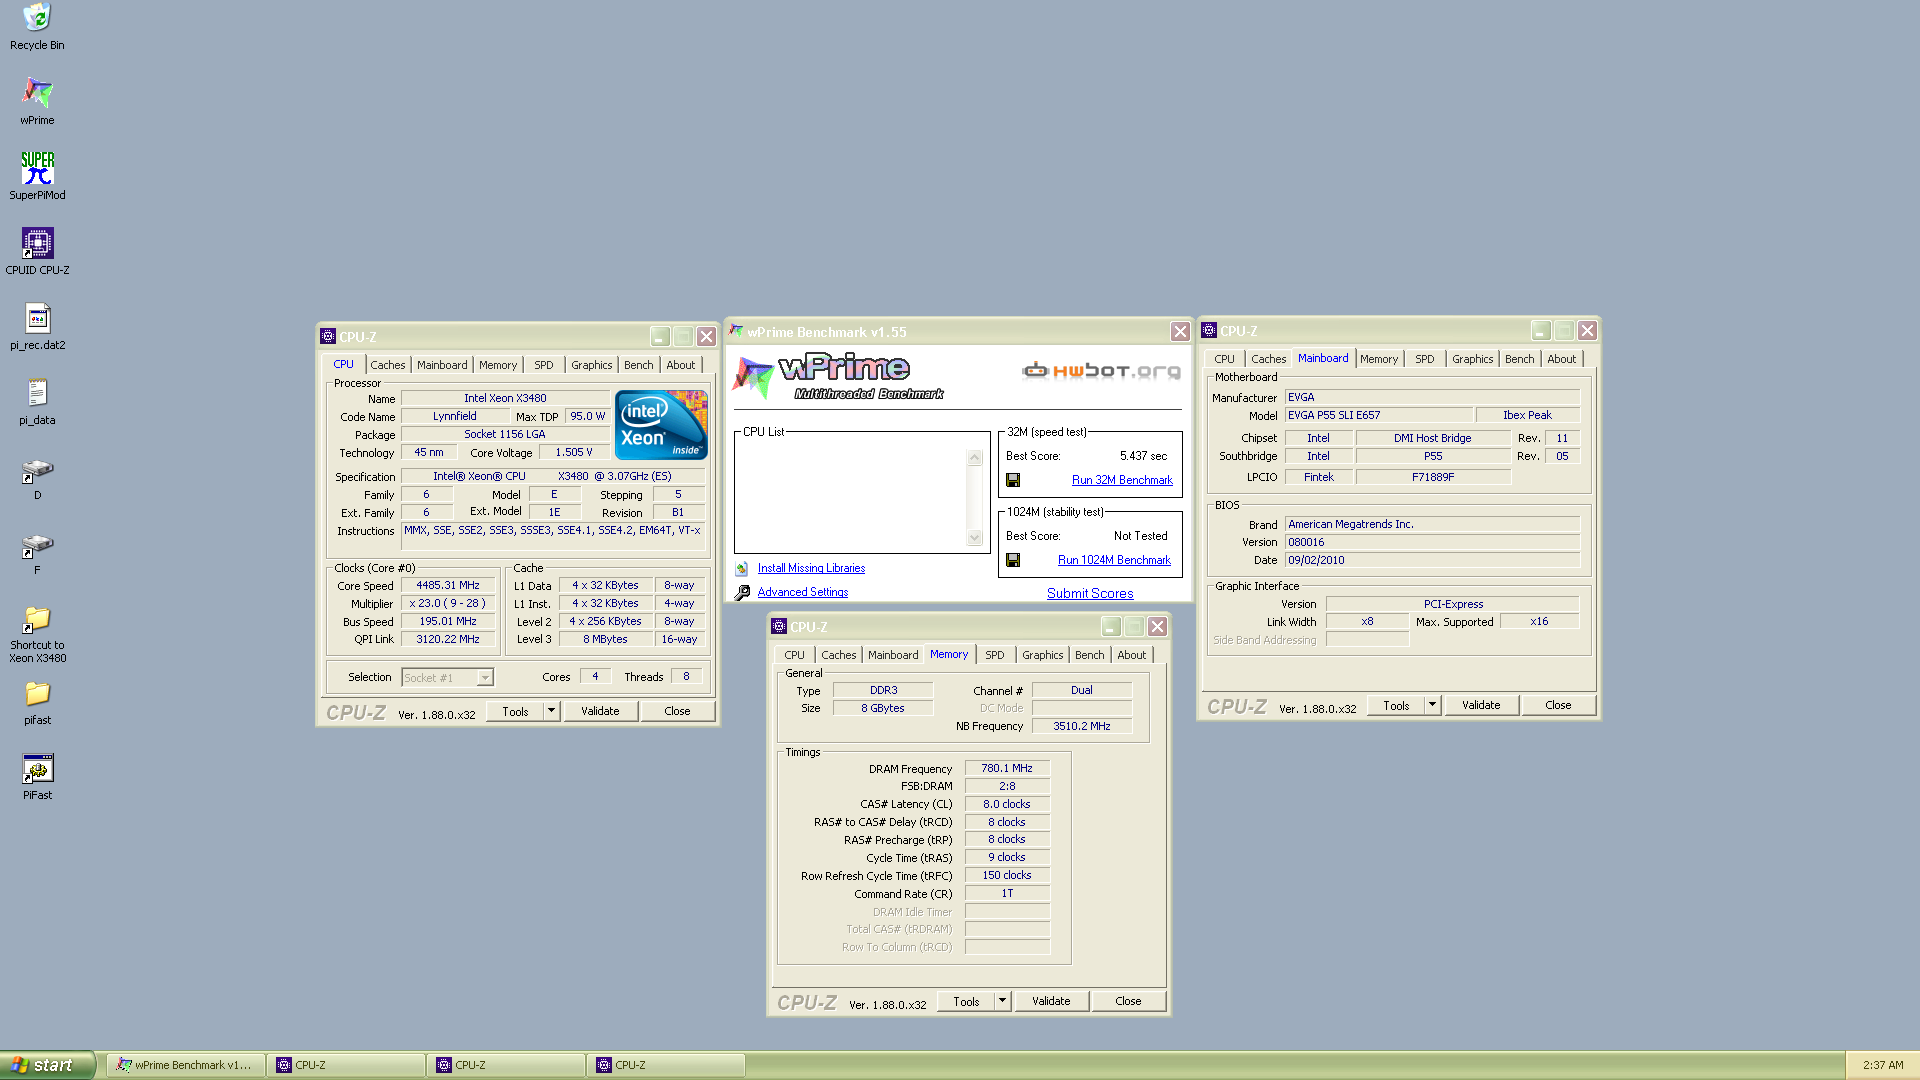Open the Windows Start button

[x=47, y=1065]
